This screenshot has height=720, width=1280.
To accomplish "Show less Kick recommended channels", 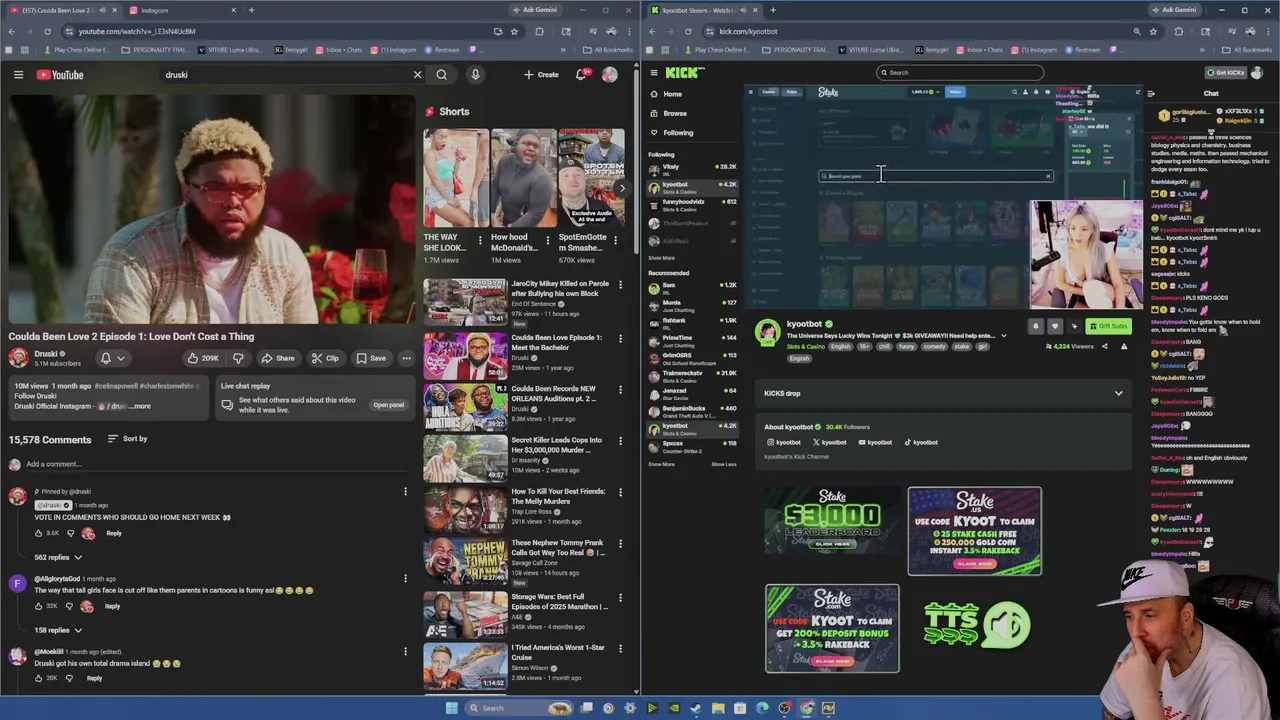I will click(x=723, y=464).
